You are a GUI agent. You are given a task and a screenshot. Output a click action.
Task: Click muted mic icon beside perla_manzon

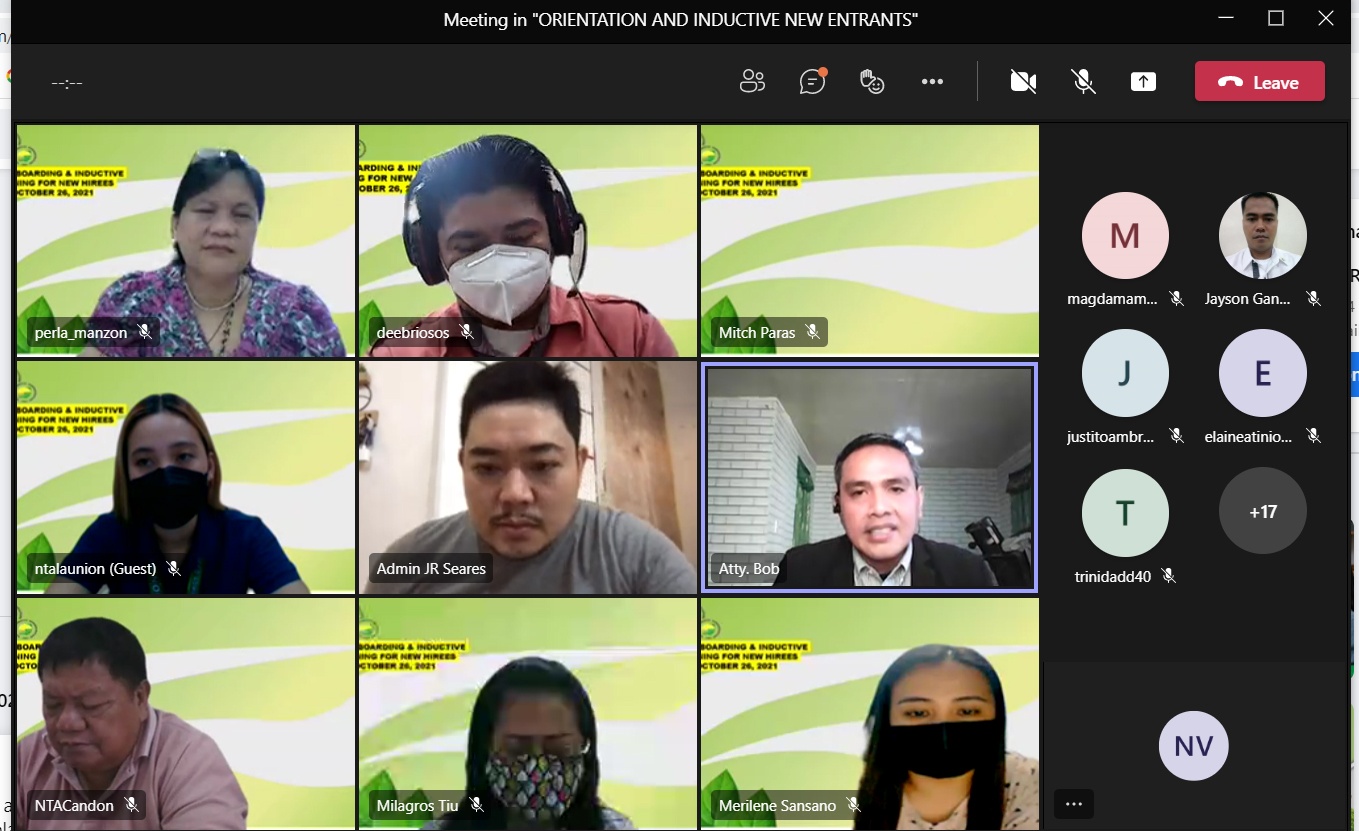[145, 332]
